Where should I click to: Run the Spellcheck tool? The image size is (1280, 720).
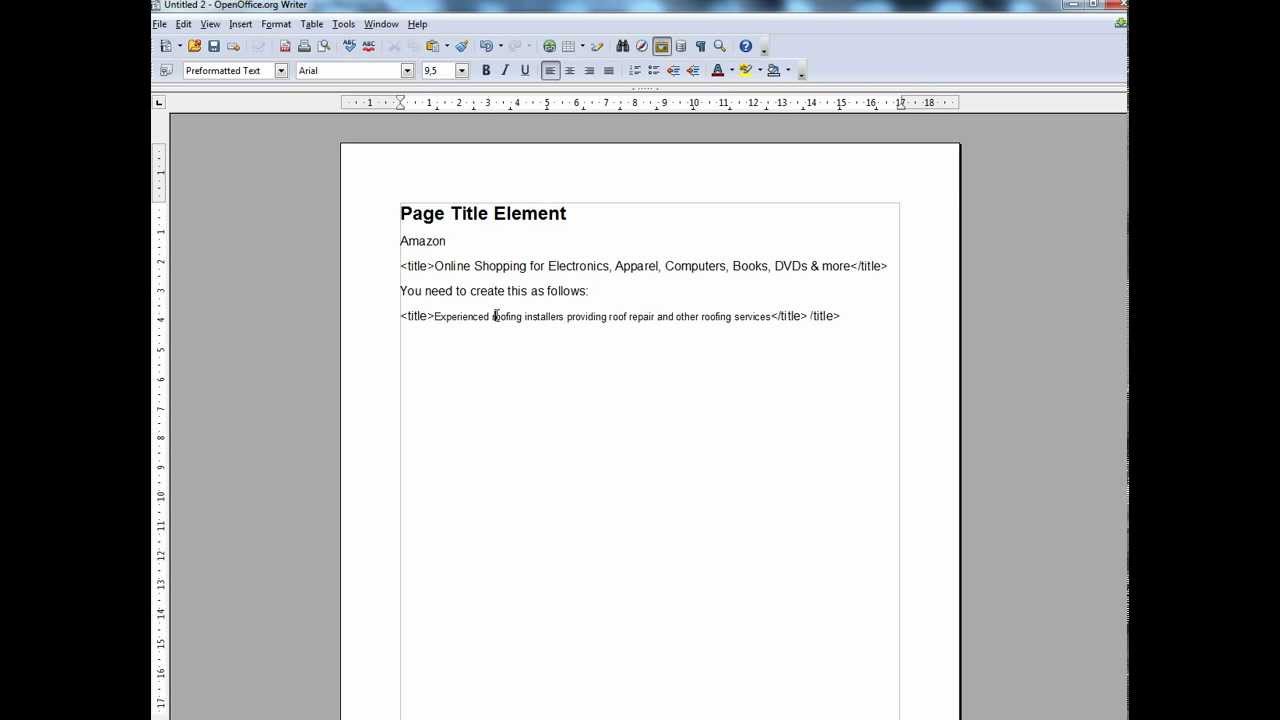349,46
